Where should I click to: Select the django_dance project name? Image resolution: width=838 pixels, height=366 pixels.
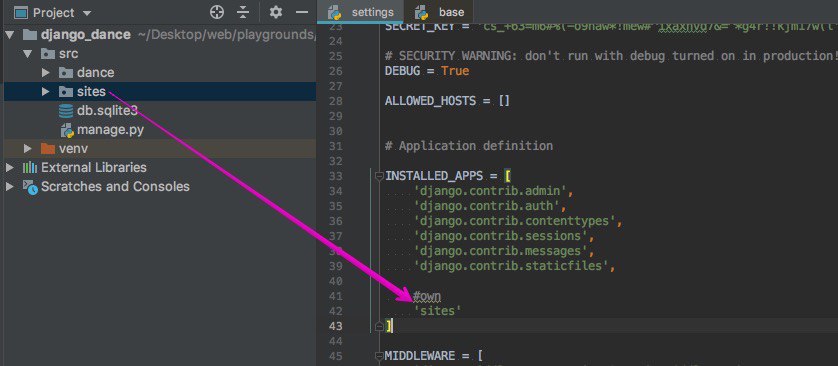pyautogui.click(x=86, y=35)
